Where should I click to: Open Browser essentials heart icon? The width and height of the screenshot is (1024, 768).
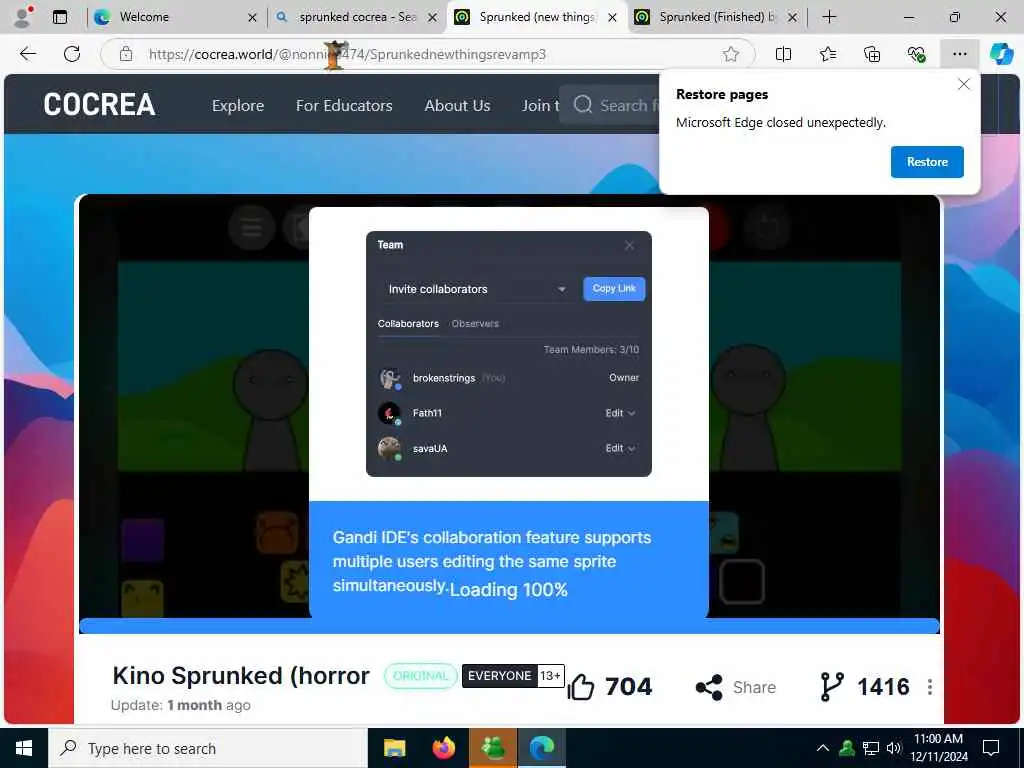[916, 54]
